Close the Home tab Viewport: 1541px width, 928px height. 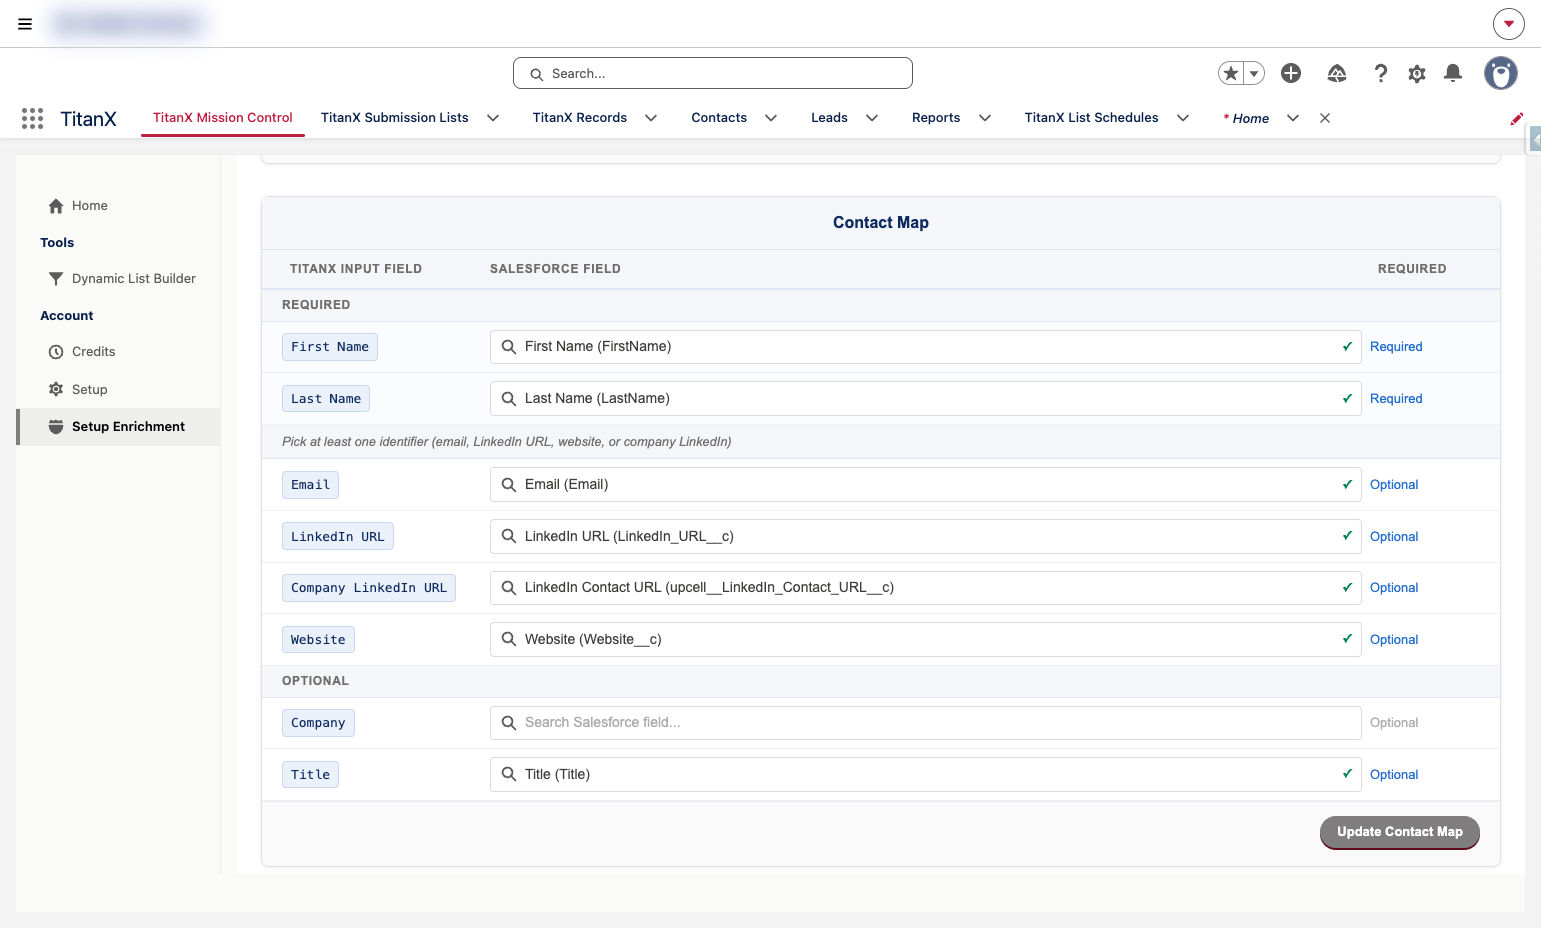1325,118
